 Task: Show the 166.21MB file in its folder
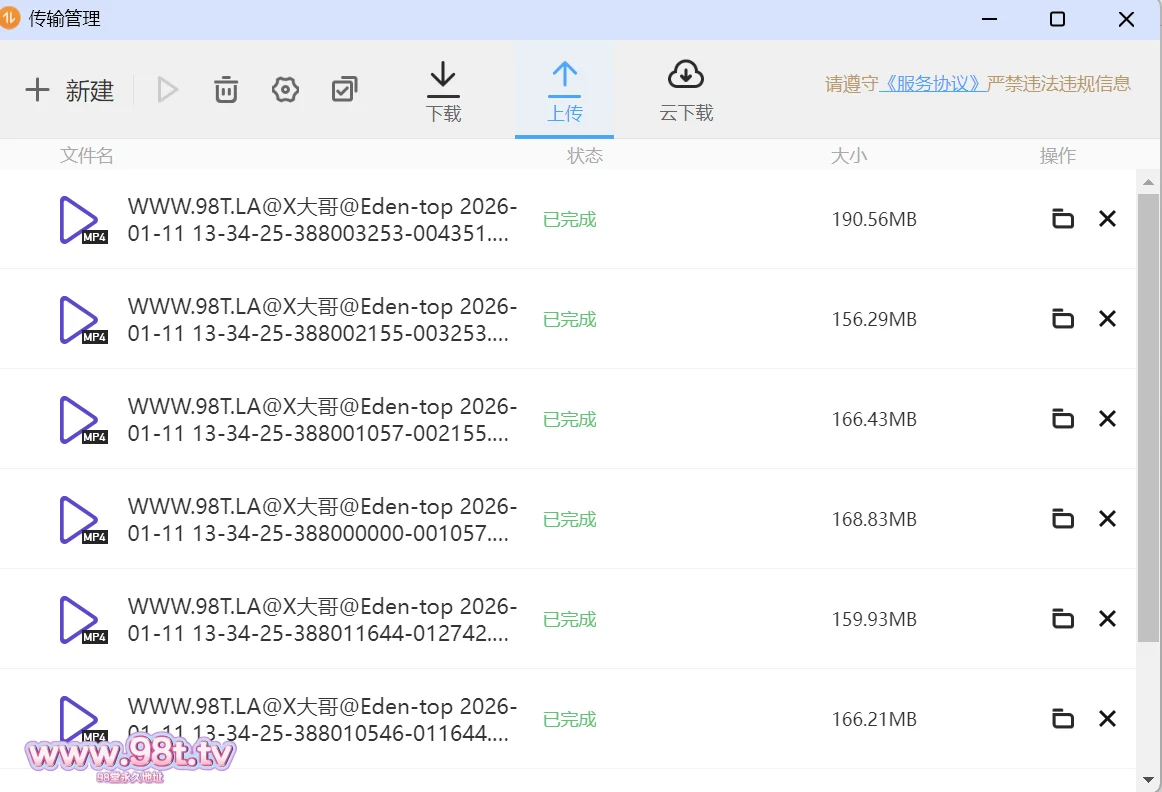click(x=1062, y=719)
